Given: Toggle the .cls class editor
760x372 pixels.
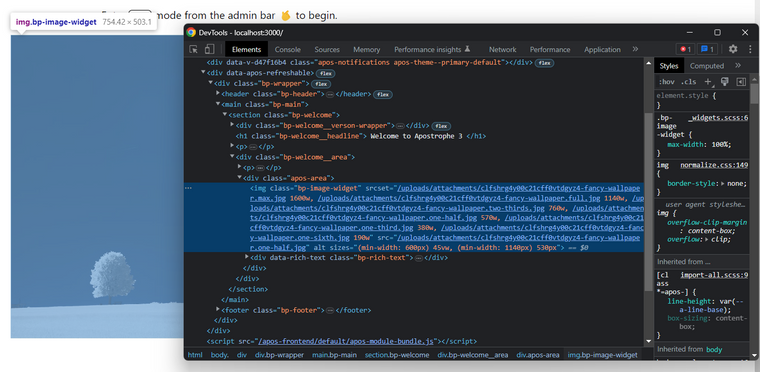Looking at the screenshot, I should 688,82.
